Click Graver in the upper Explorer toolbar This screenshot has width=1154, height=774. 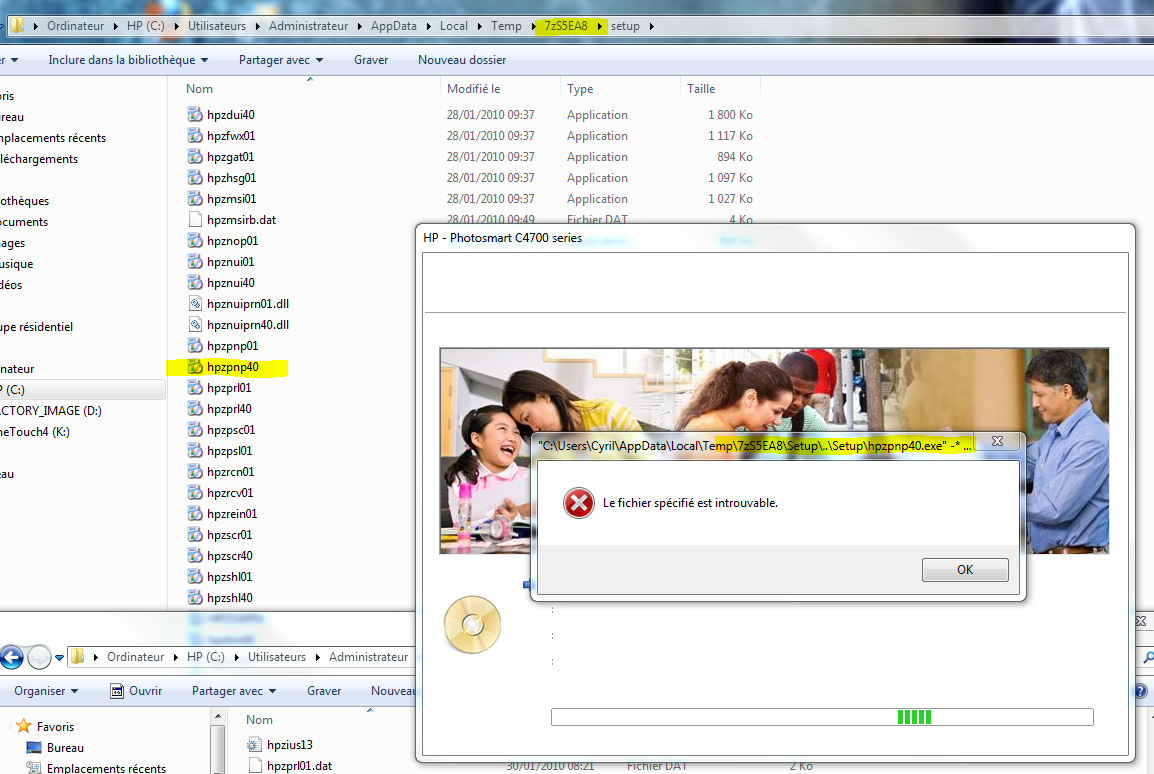pos(371,60)
